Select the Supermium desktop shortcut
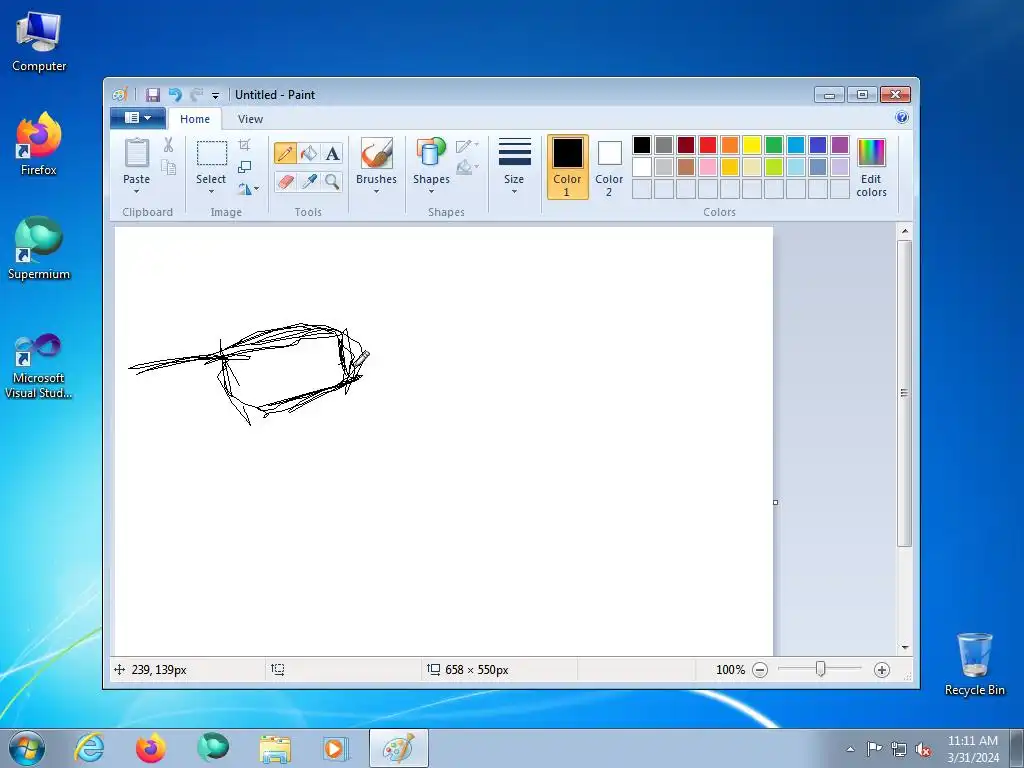 coord(39,248)
